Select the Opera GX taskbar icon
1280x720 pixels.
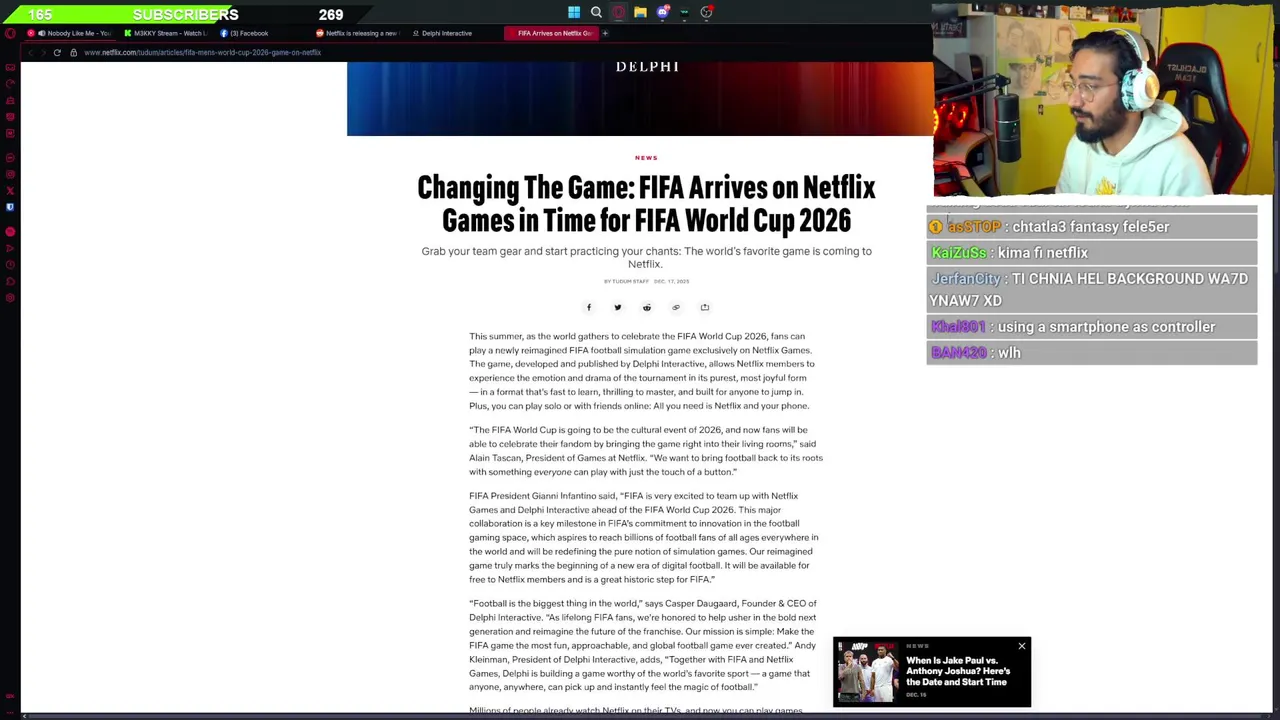[x=618, y=13]
